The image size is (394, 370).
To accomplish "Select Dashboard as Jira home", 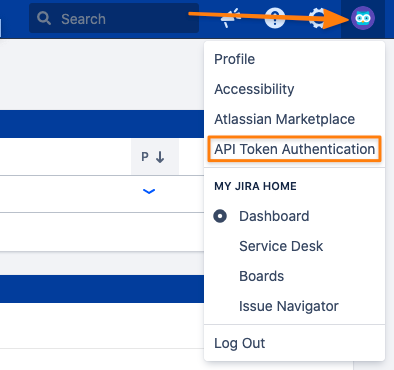I will point(274,216).
